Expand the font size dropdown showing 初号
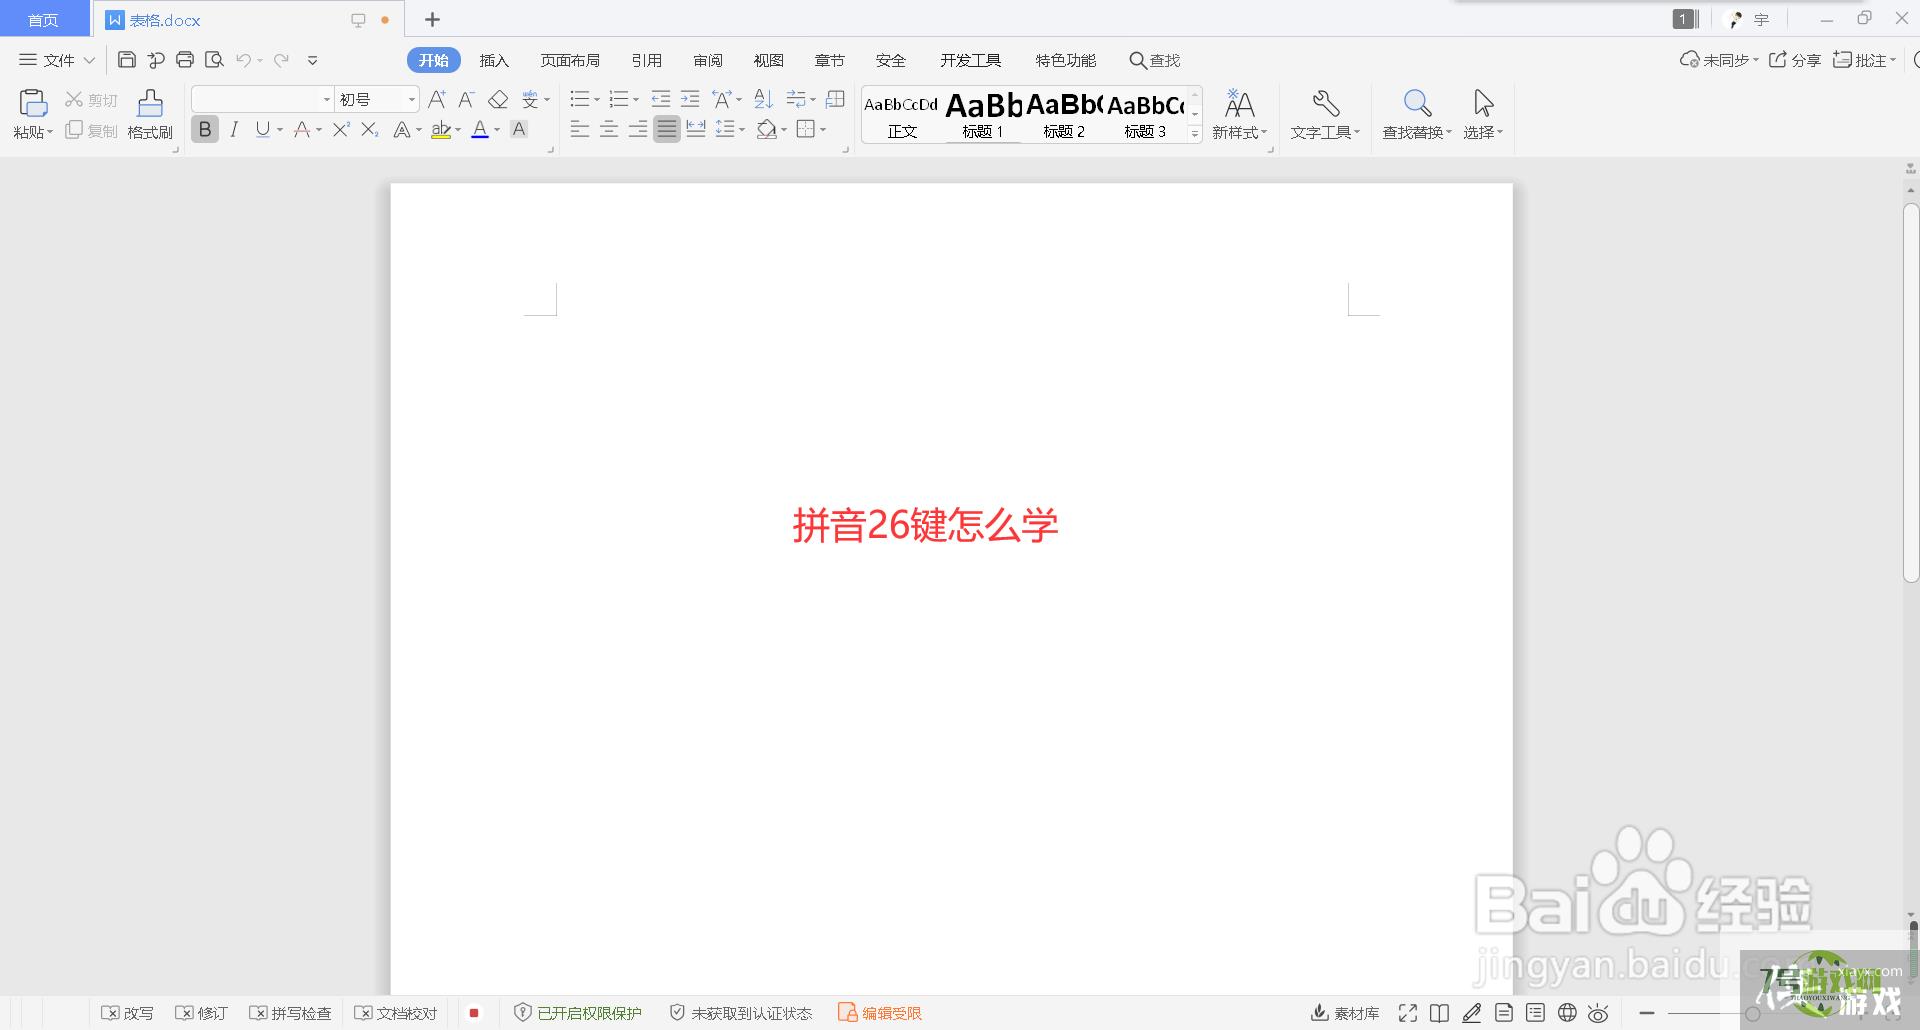1920x1030 pixels. (x=411, y=99)
